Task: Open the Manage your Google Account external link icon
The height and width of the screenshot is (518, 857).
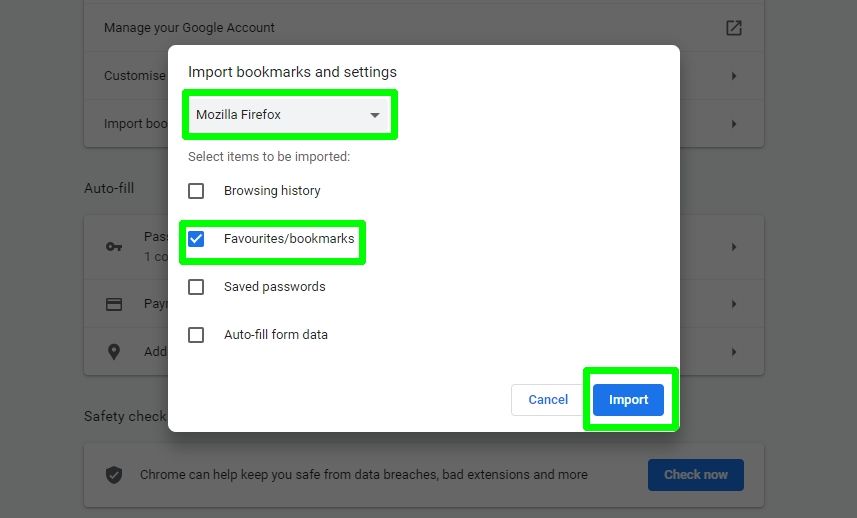Action: pyautogui.click(x=733, y=28)
